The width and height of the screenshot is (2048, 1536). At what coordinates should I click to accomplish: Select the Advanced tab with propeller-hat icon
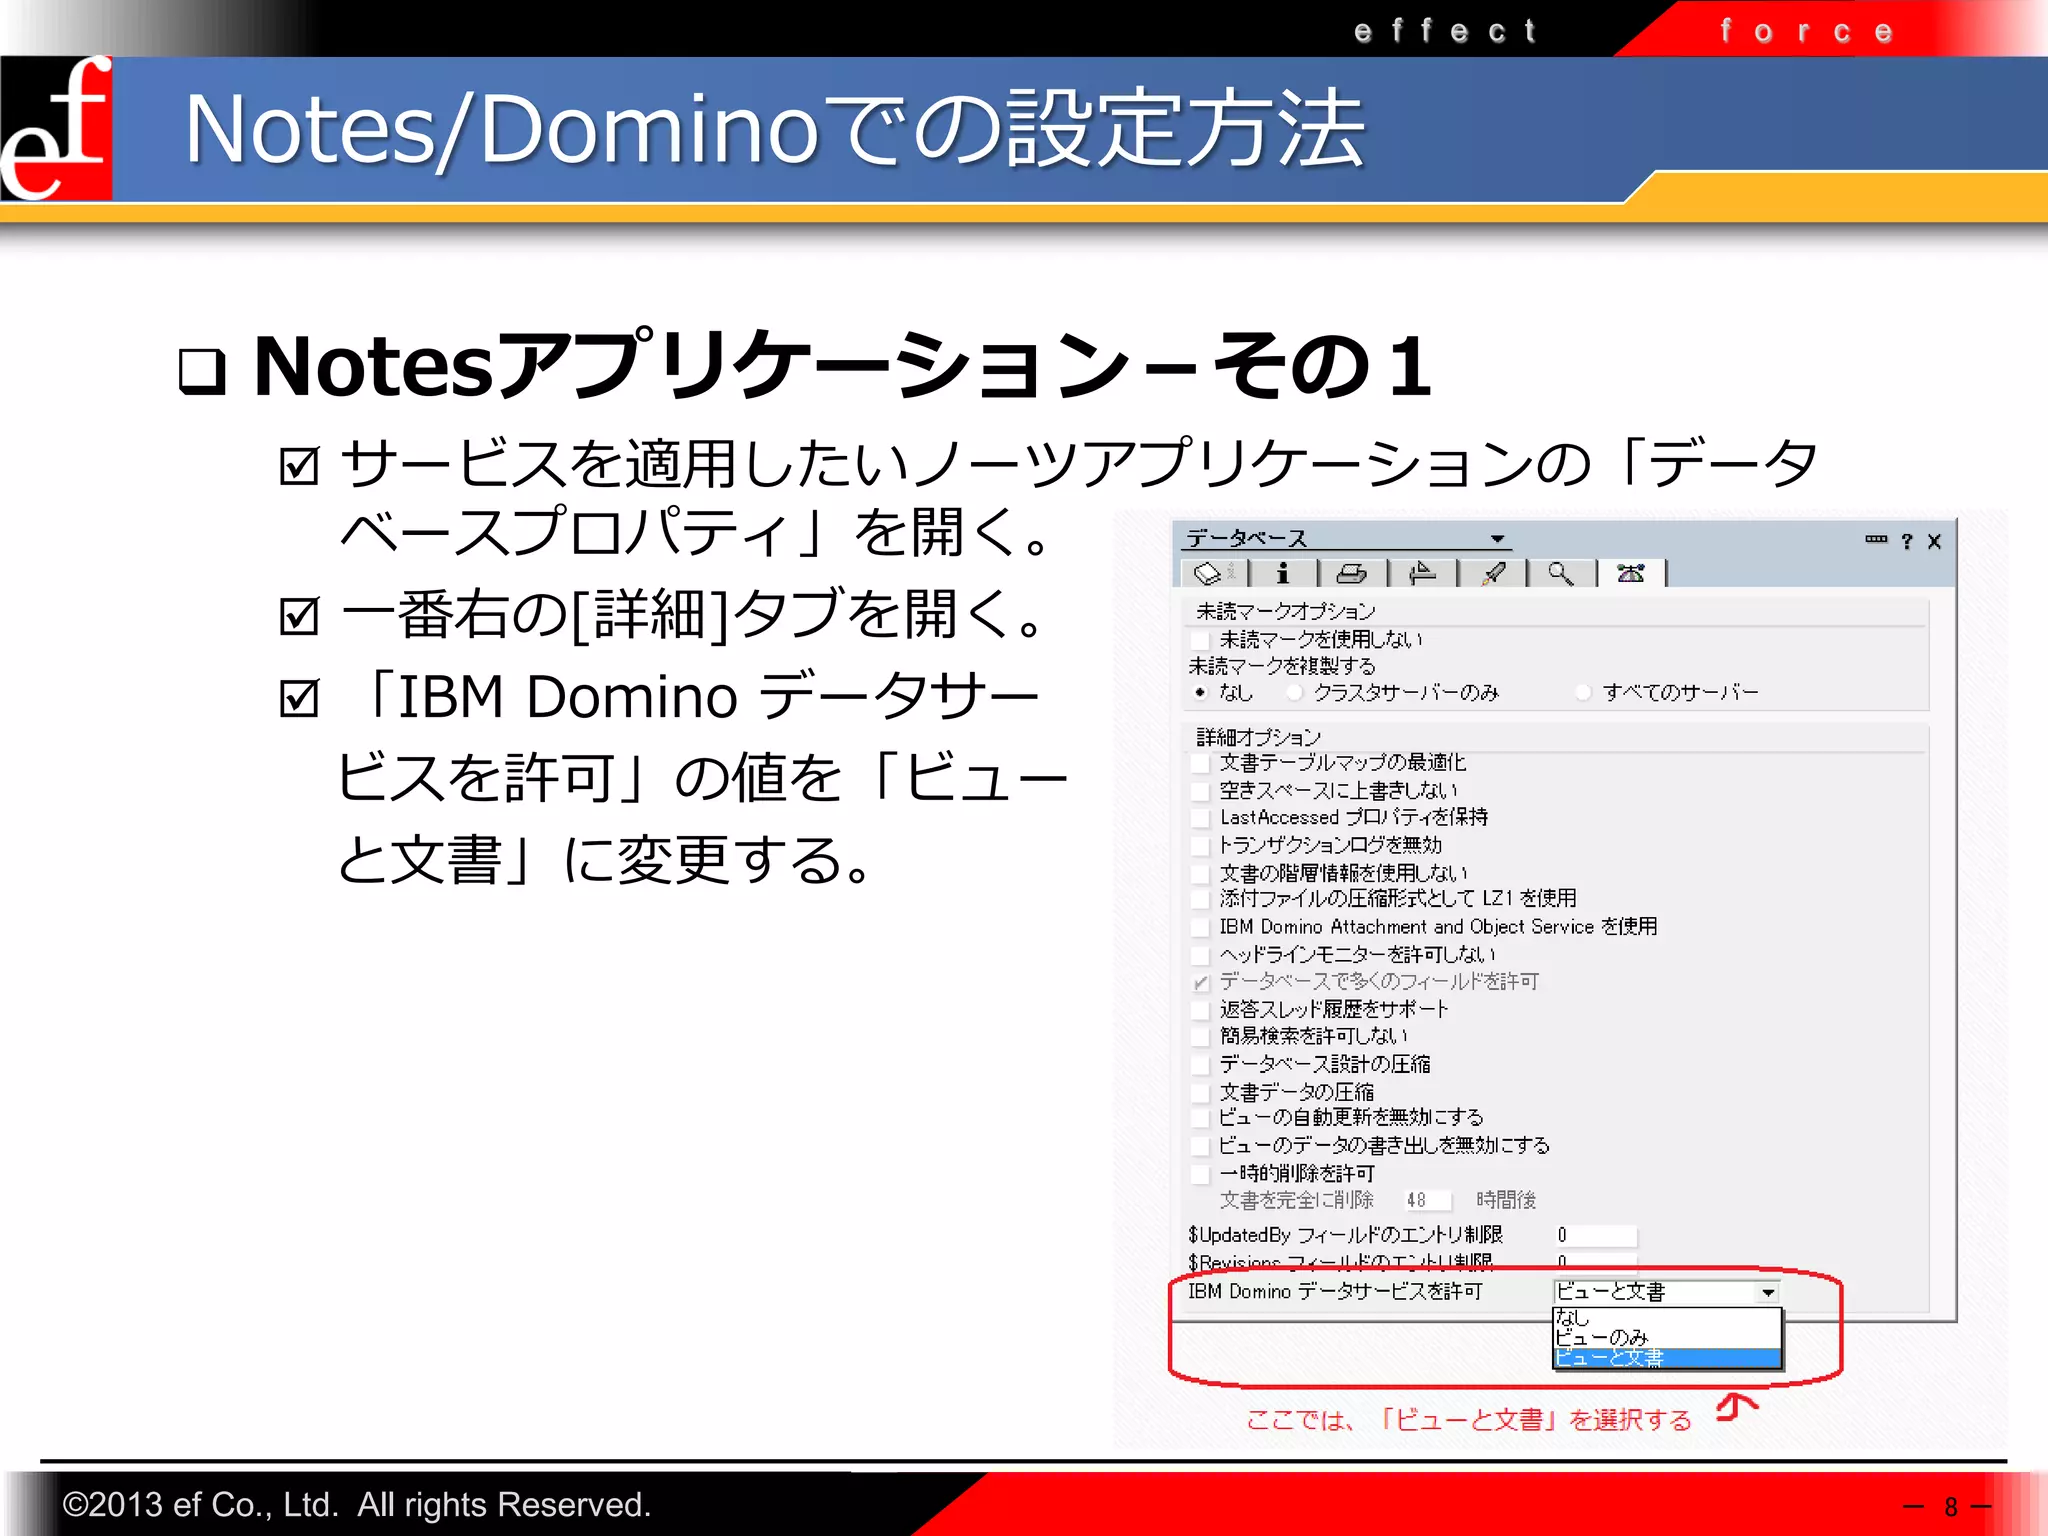[x=1631, y=573]
